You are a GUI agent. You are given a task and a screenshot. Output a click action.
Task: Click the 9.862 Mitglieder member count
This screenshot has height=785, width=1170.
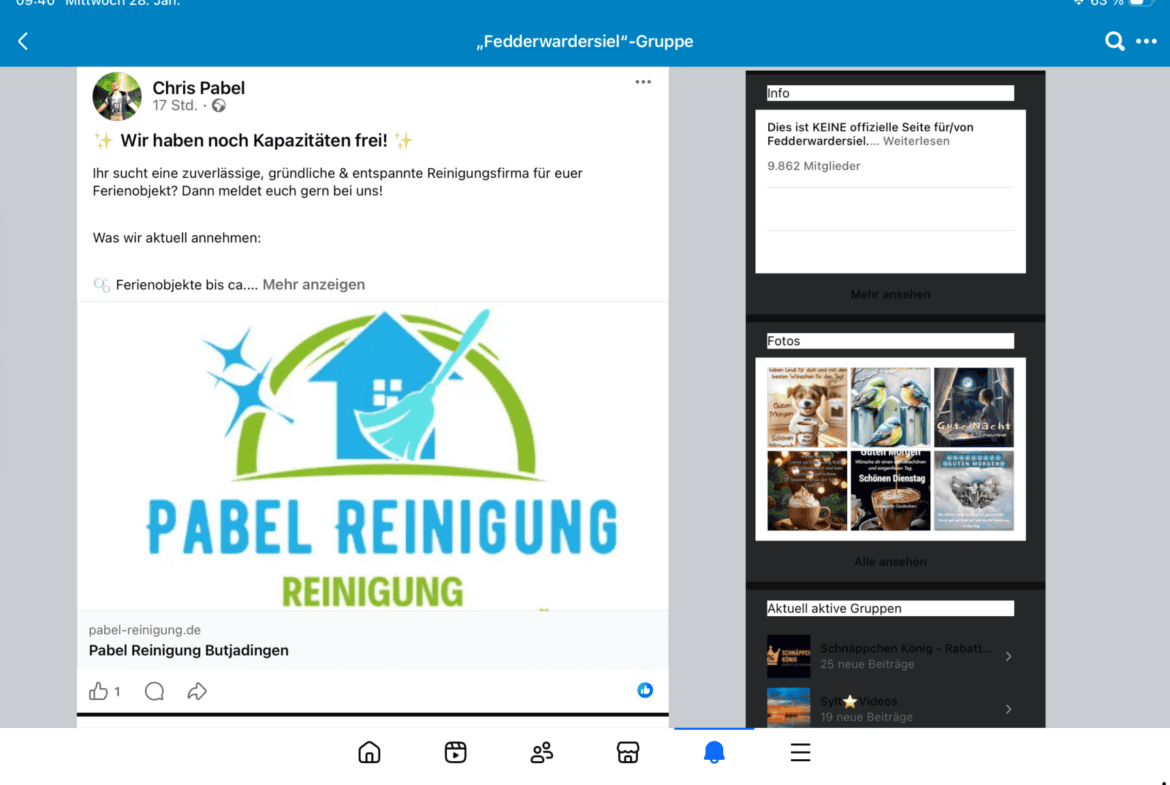[x=813, y=166]
